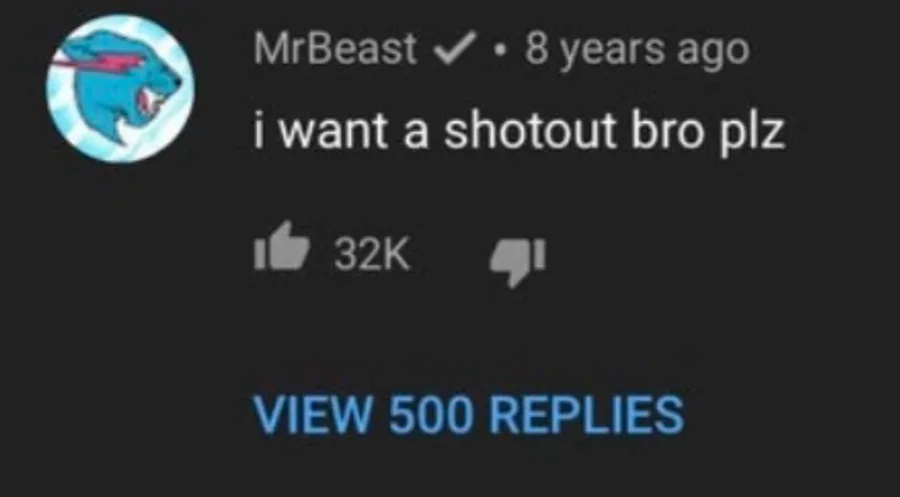Open the blue panther profile avatar
Viewport: 900px width, 497px height.
pyautogui.click(x=121, y=88)
